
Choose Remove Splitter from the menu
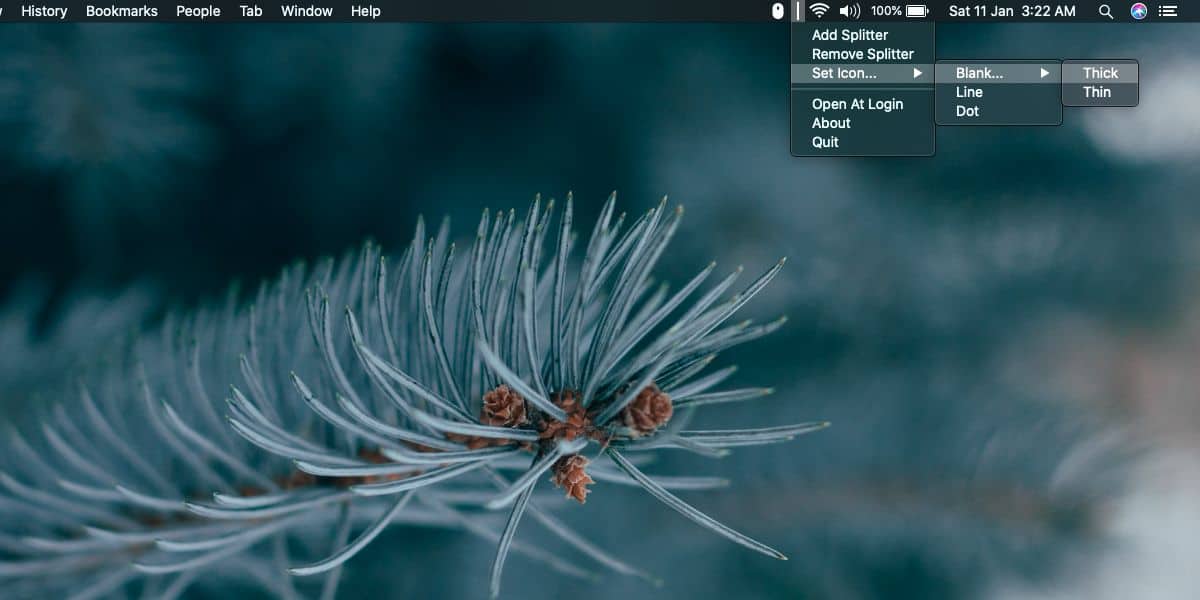coord(863,54)
